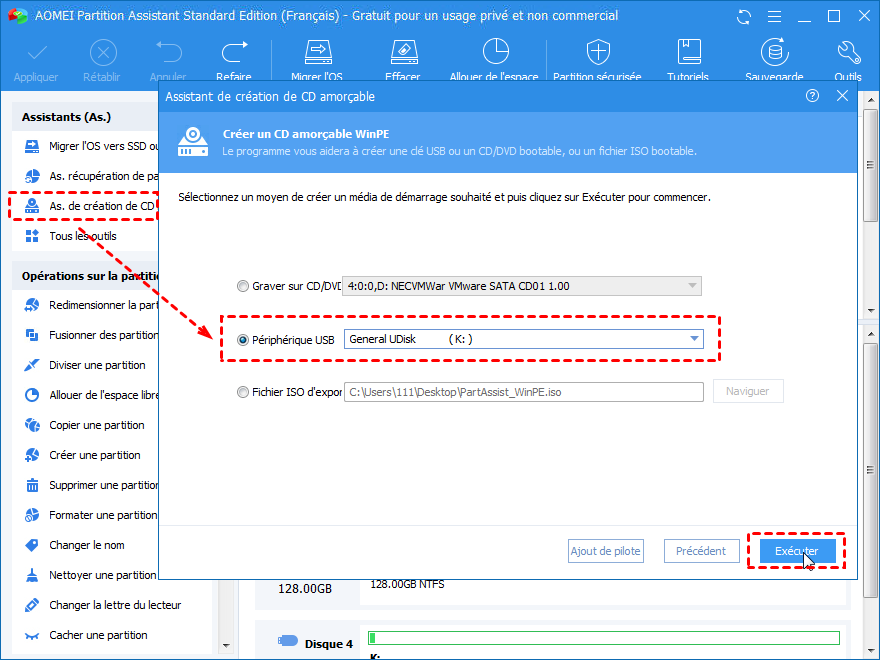Select Fusionner des partitions operation
Screen dimensions: 880x660
[91, 335]
